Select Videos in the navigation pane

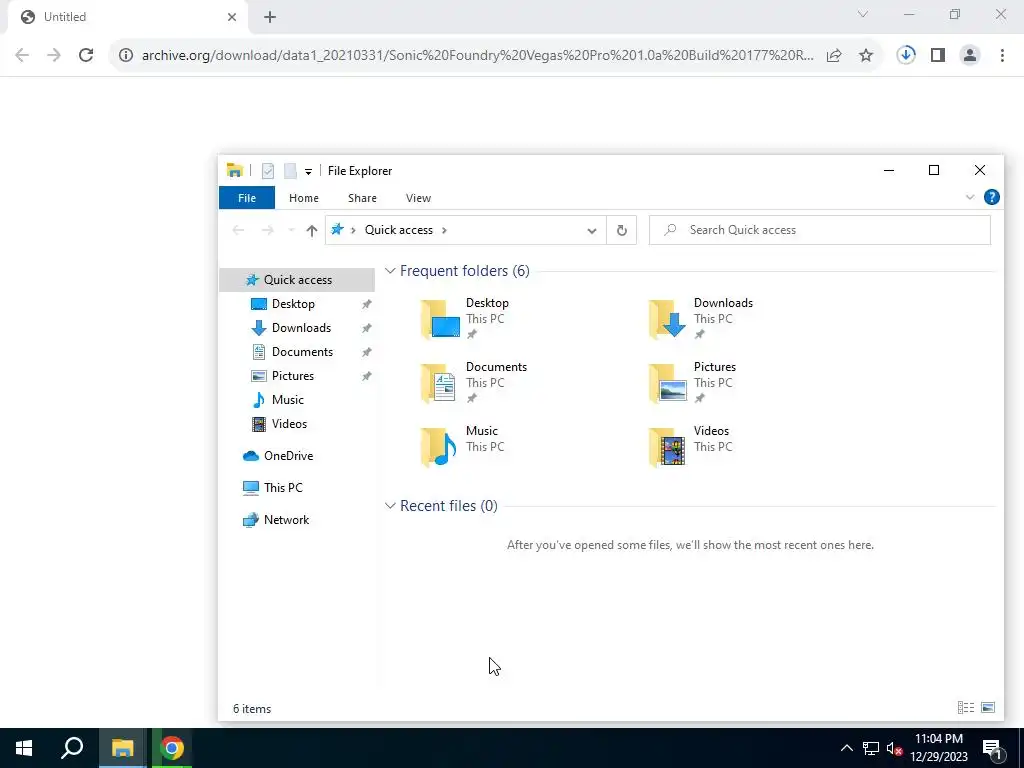pos(289,424)
